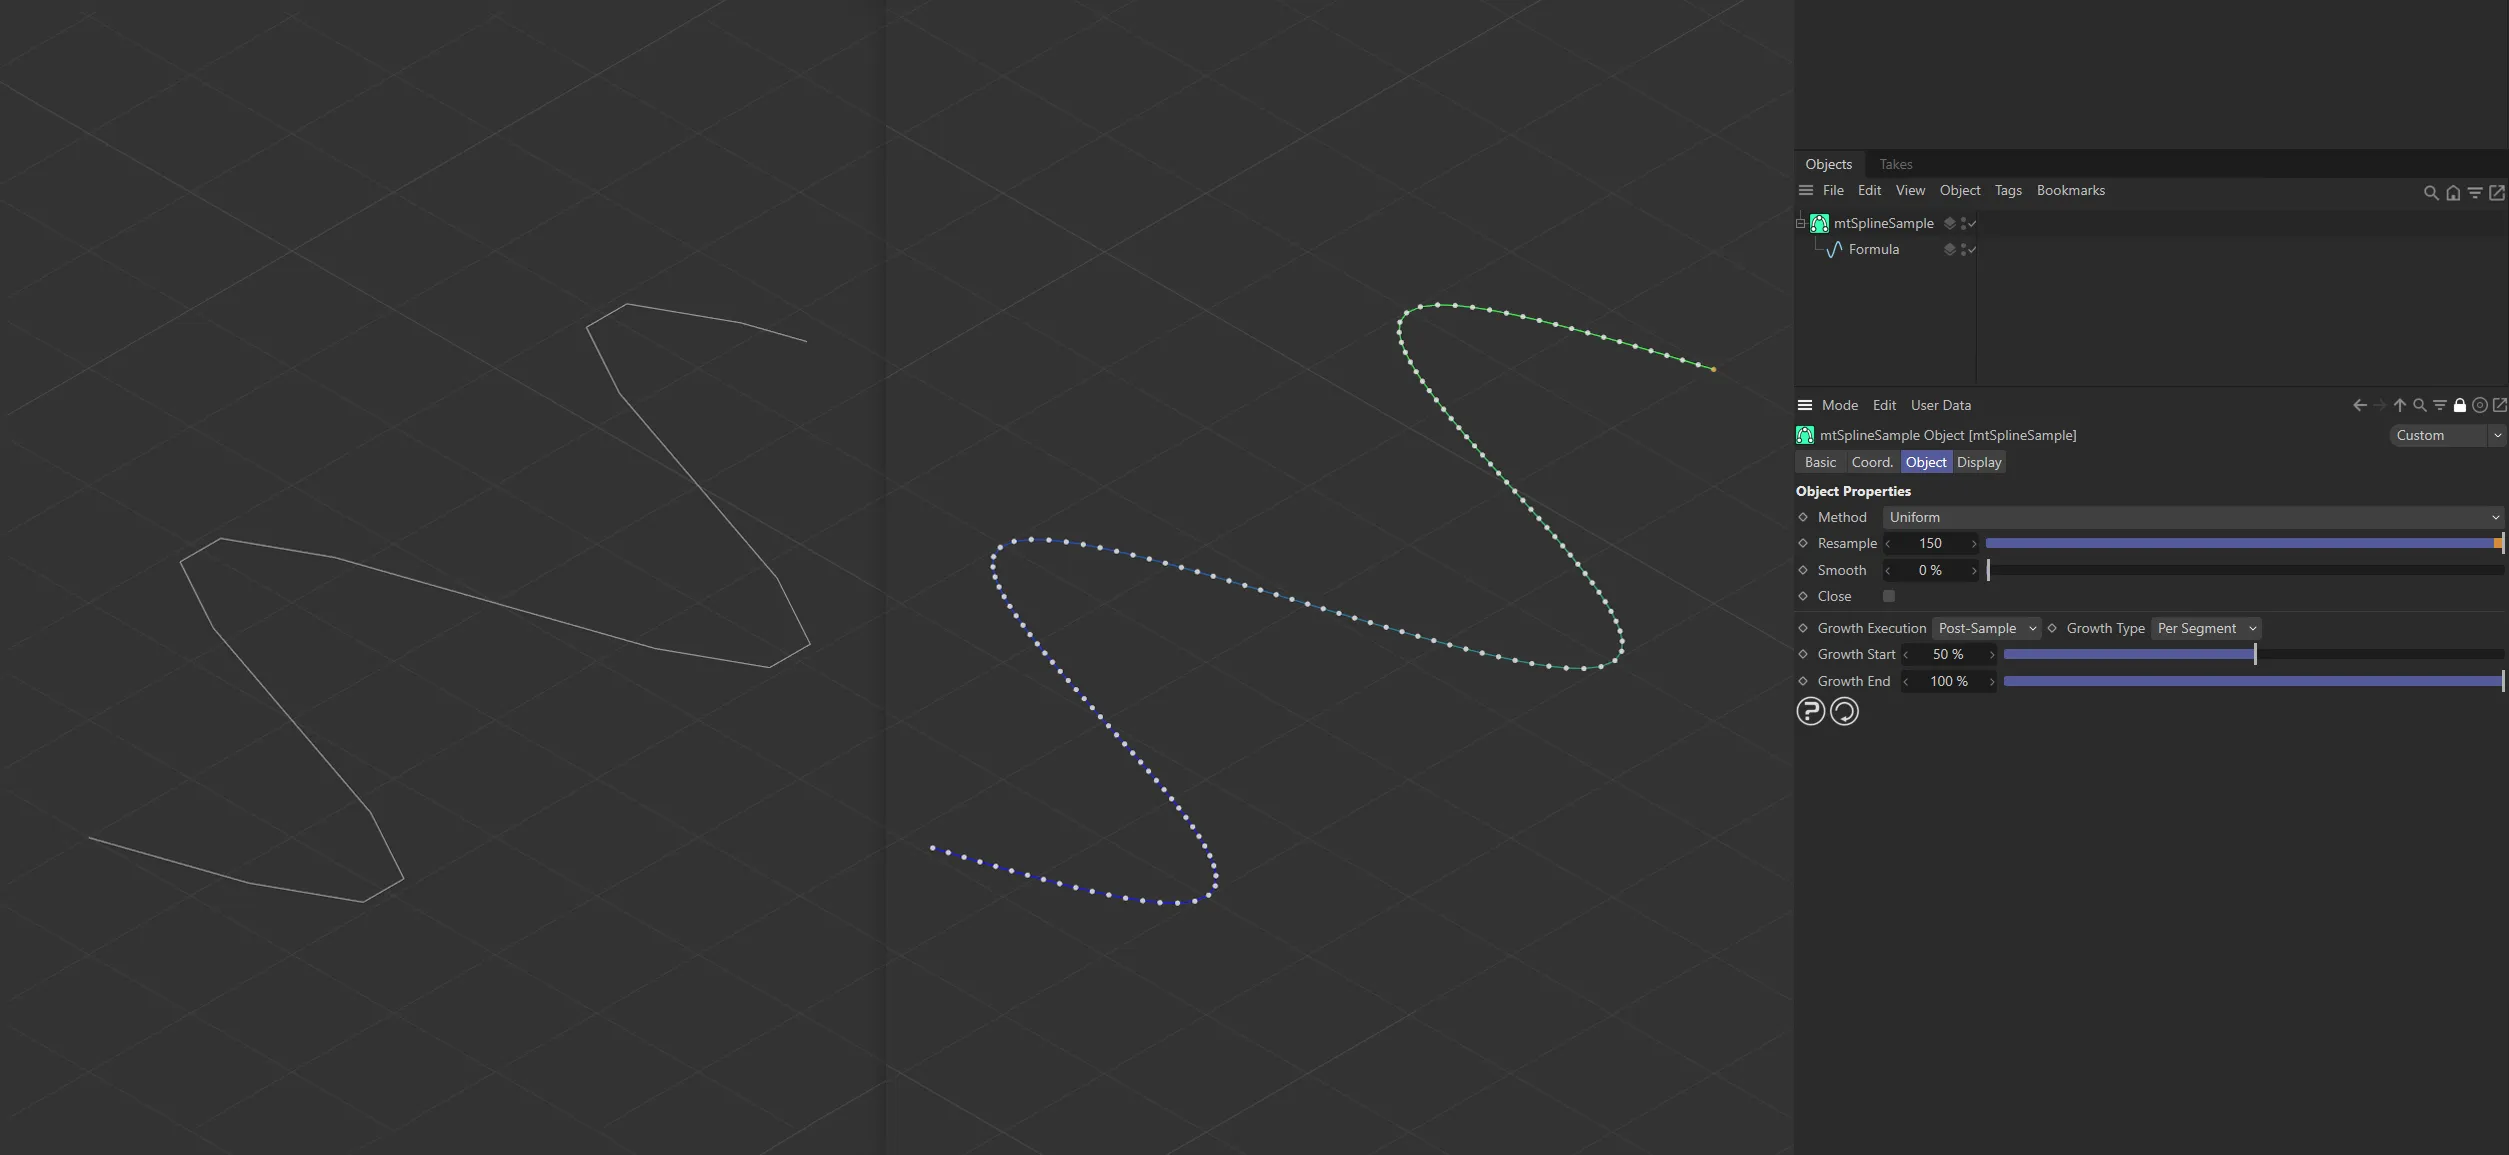
Task: Click the filter icon in the Objects panel
Action: click(x=2475, y=193)
